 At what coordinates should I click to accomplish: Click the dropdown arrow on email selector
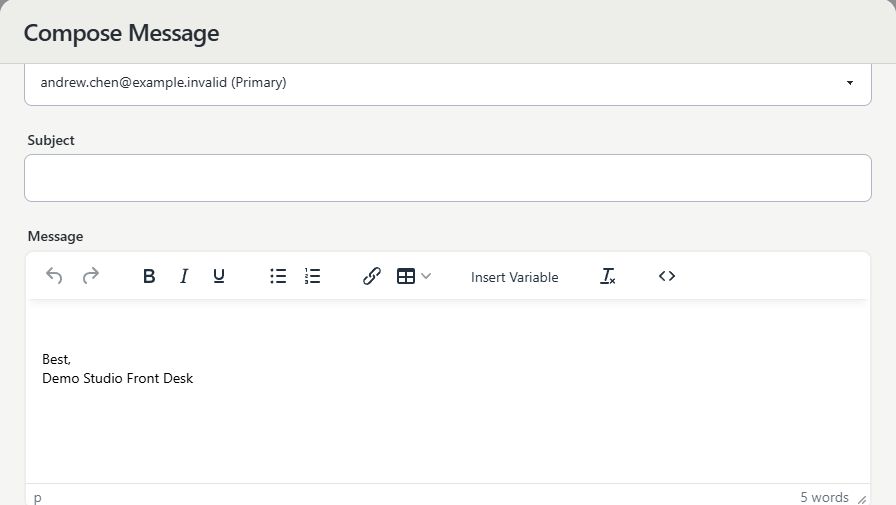pyautogui.click(x=850, y=83)
